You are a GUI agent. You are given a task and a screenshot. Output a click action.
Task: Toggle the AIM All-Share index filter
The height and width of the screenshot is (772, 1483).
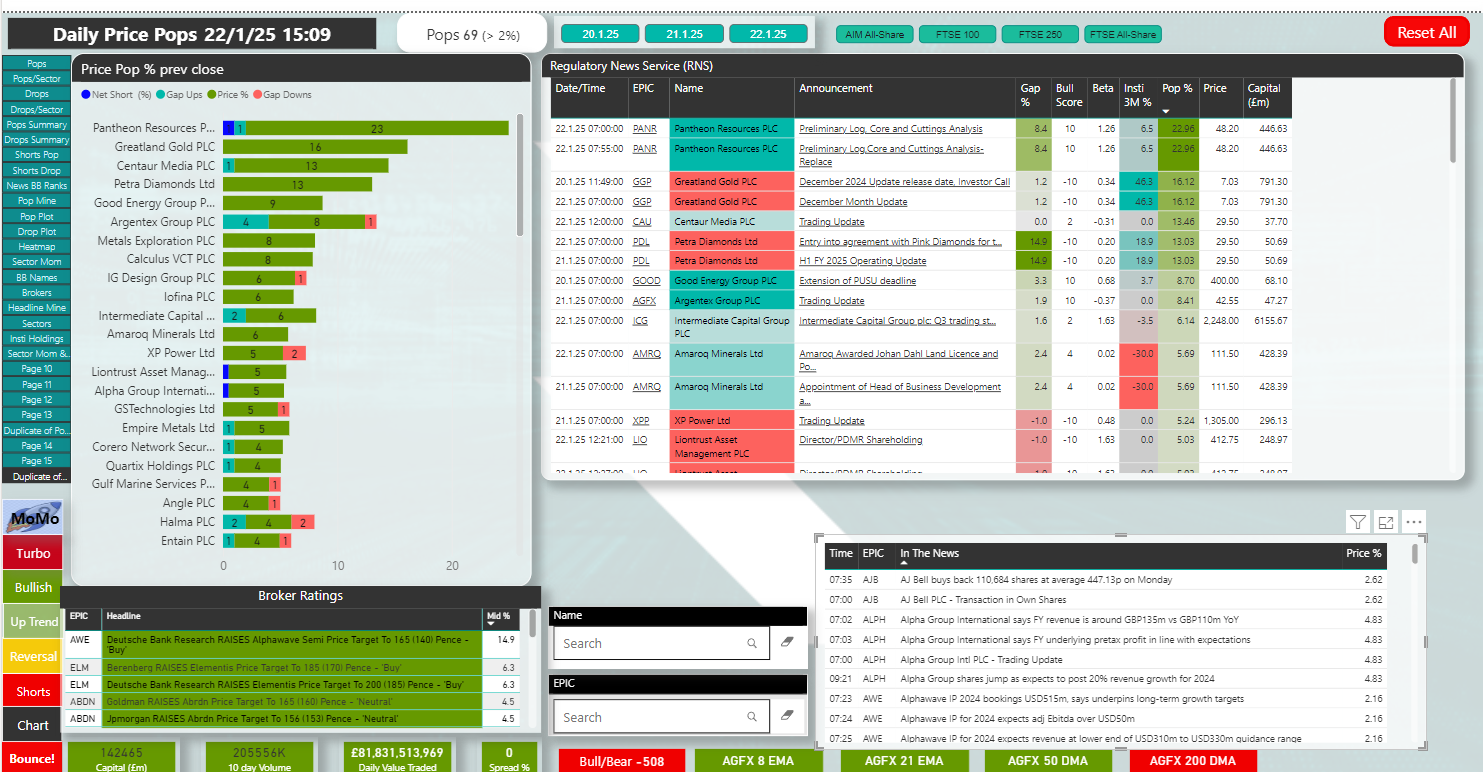point(874,35)
